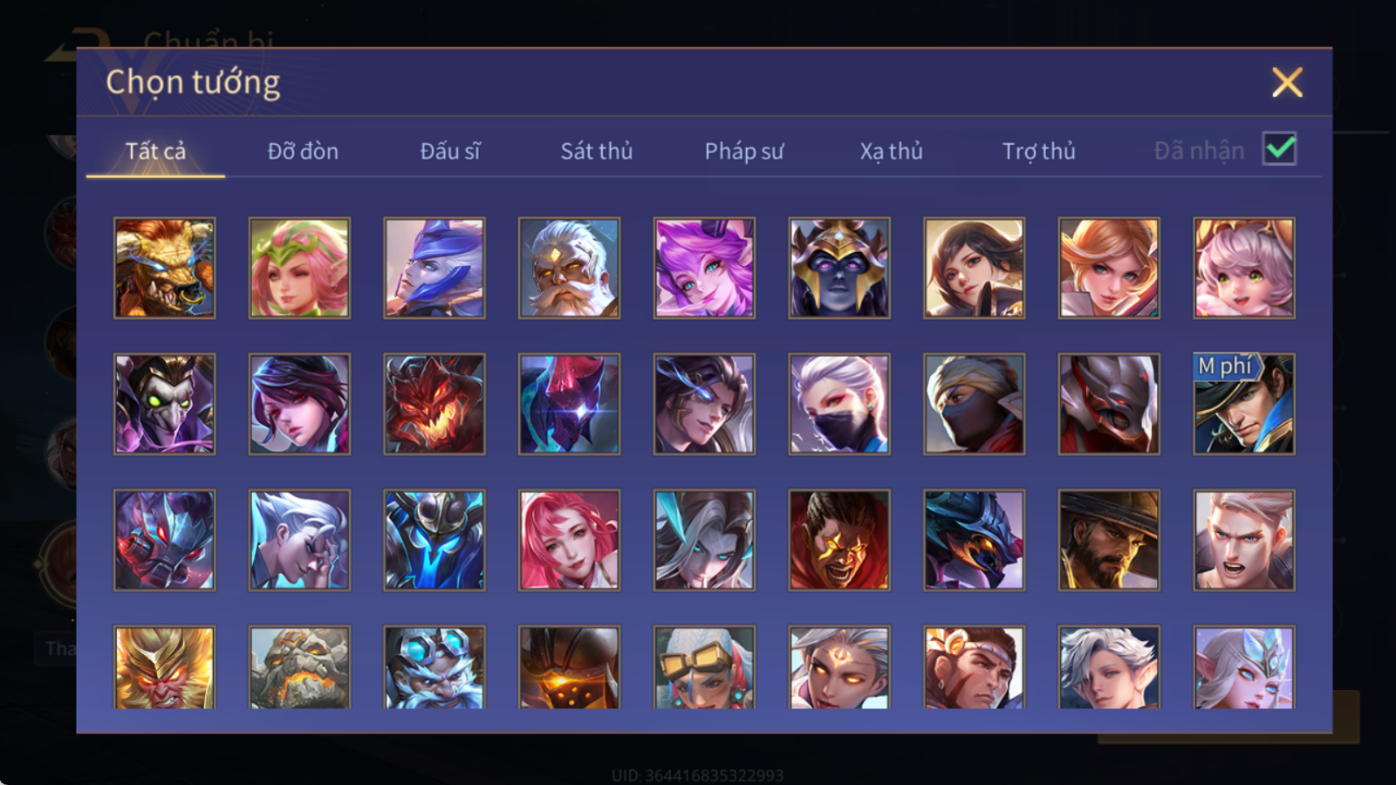Select the blue armored knight hero portrait
Screen dimensions: 1396x785
pyautogui.click(x=434, y=540)
